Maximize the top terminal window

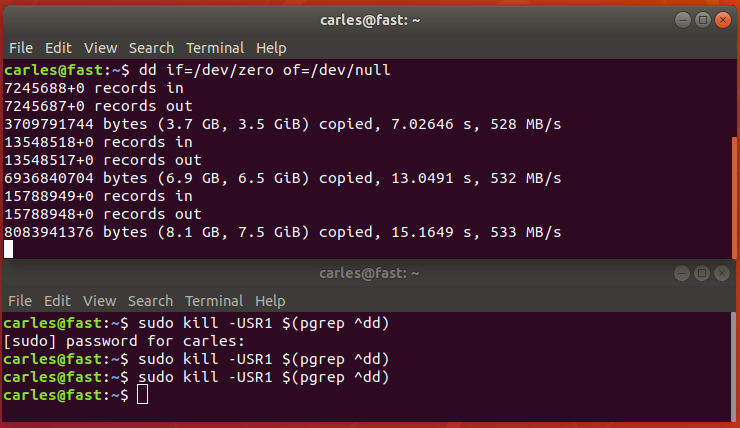tap(703, 20)
